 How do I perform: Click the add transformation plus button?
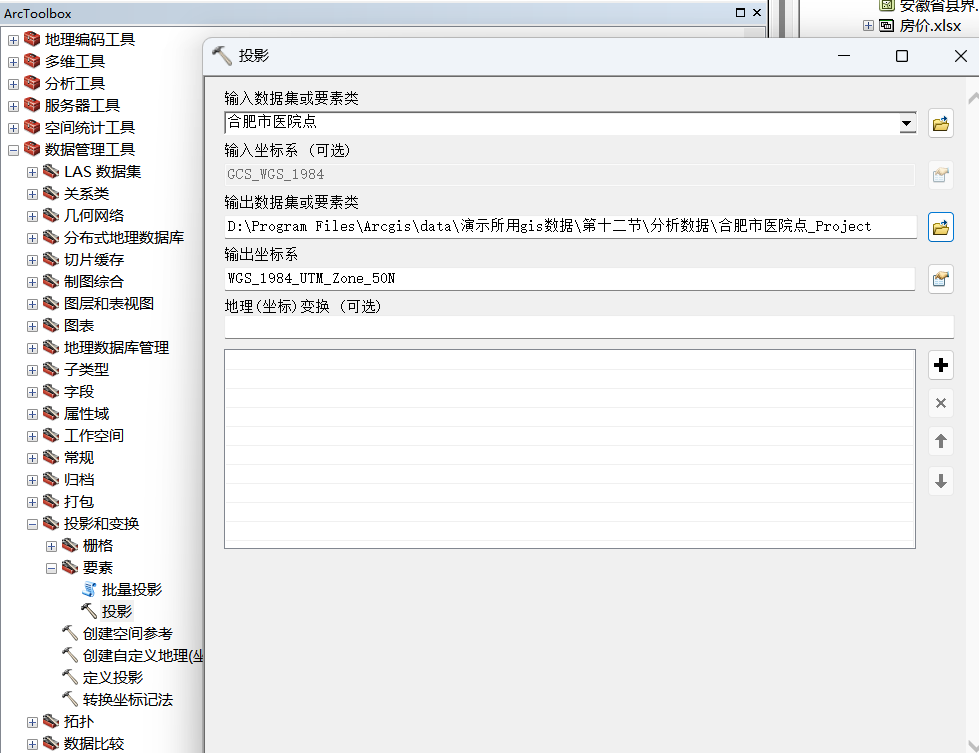click(x=940, y=365)
